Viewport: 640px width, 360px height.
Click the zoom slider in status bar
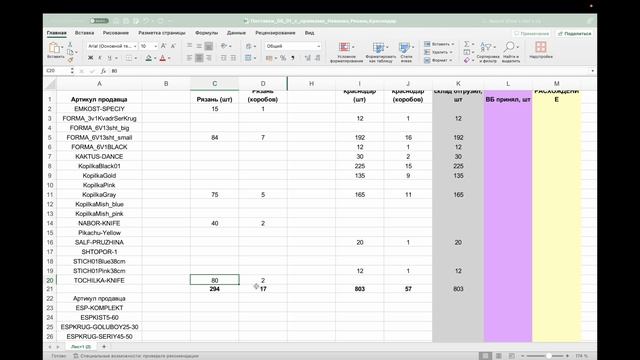tap(546, 356)
